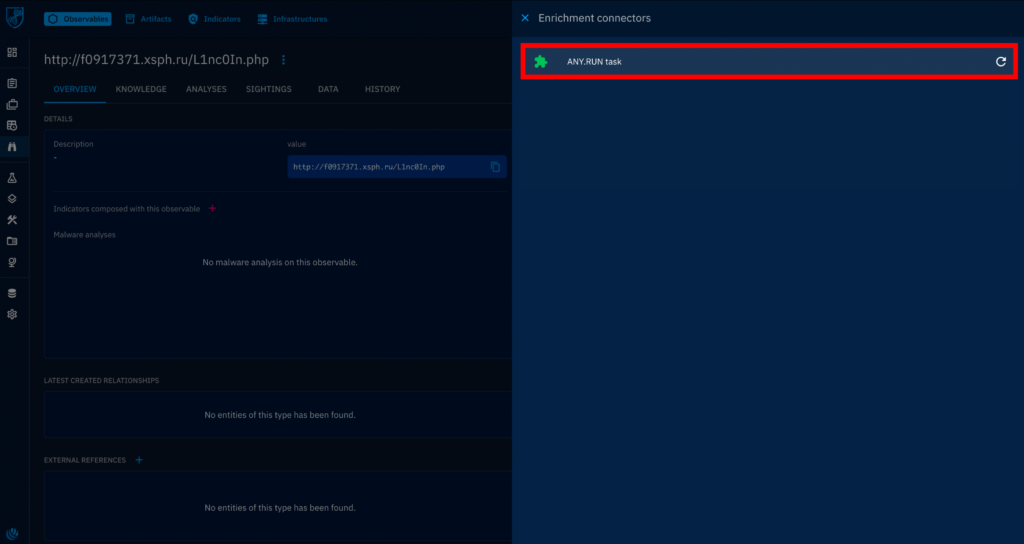View the History tab

[382, 89]
